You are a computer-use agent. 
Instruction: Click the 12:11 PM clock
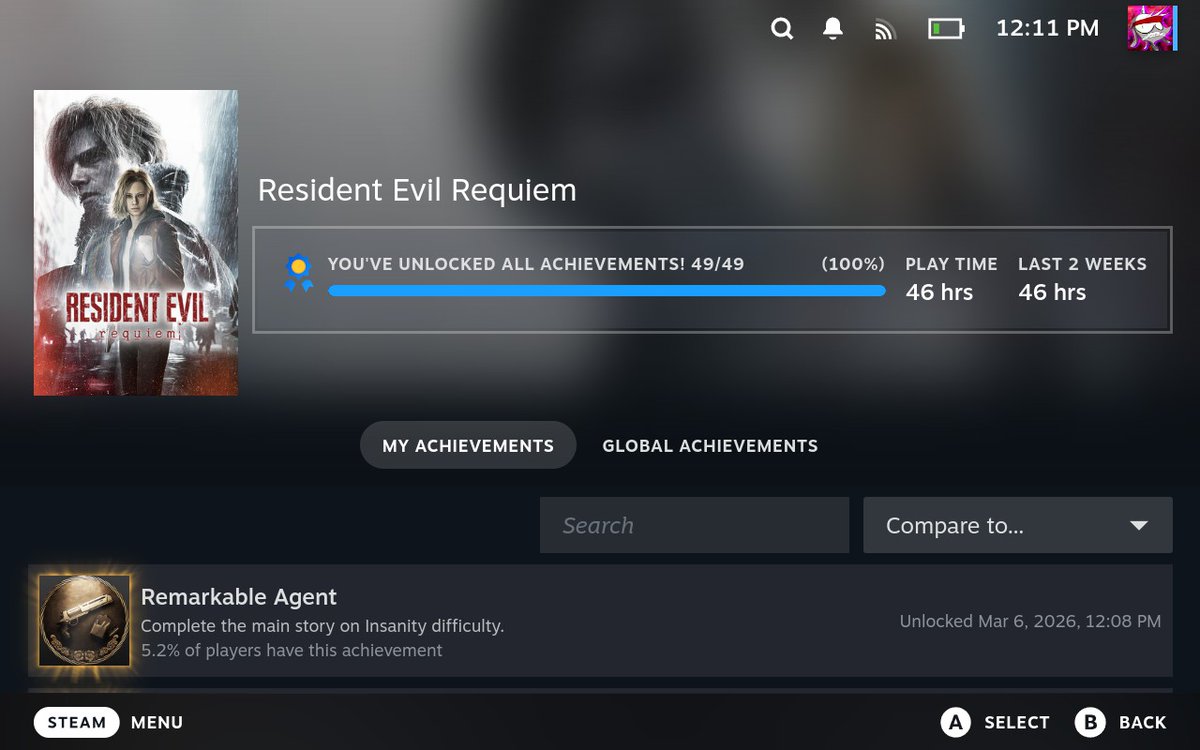(1047, 29)
